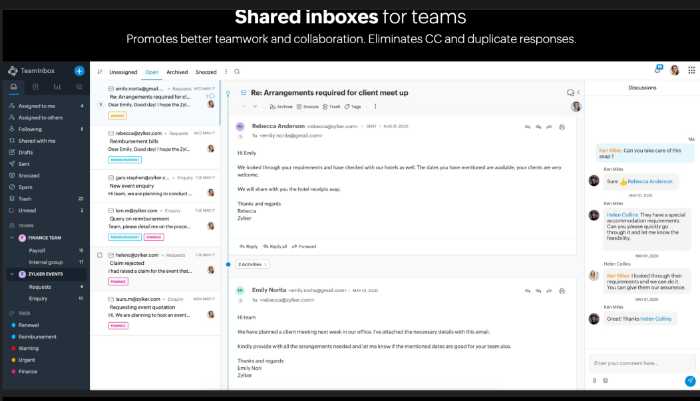
Task: Open more options in thread toolbar
Action: tap(375, 107)
